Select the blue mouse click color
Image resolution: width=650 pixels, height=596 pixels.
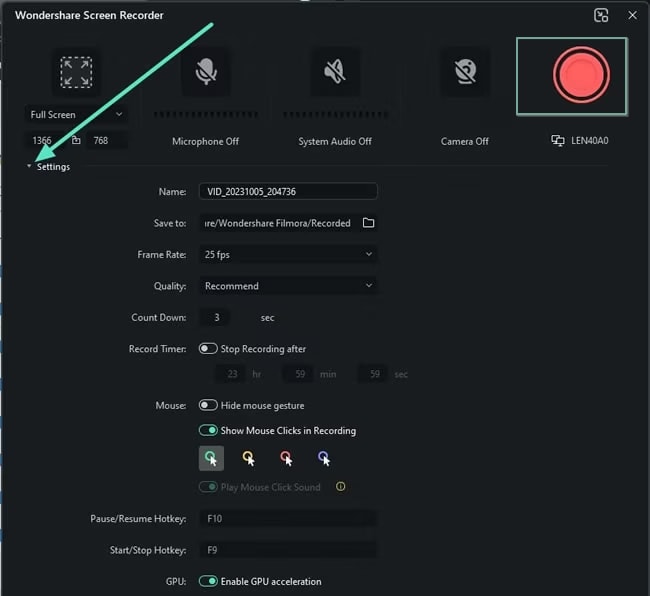point(324,458)
